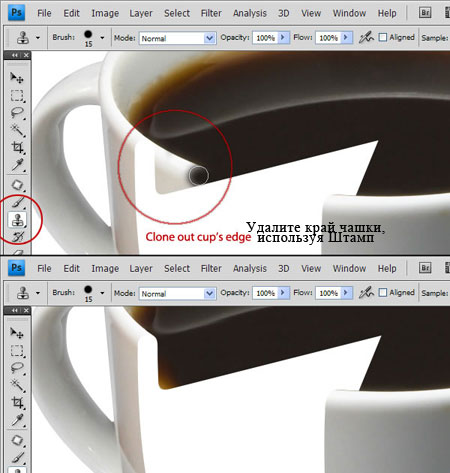Launch Bridge from lower window's Br icon
The height and width of the screenshot is (473, 450).
(425, 268)
